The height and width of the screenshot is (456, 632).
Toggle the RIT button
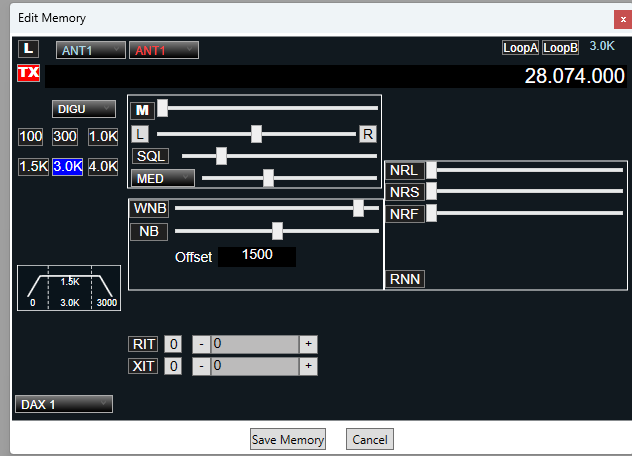[x=143, y=344]
